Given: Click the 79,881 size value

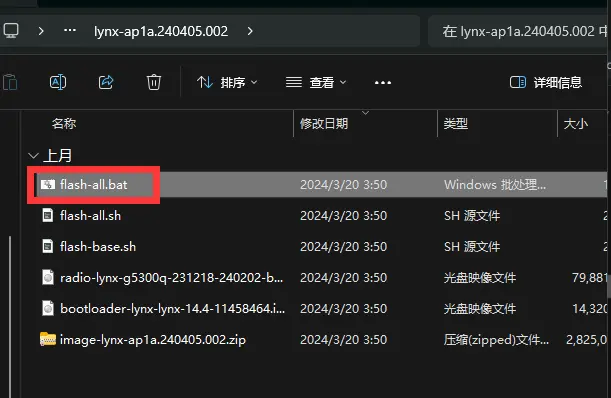Looking at the screenshot, I should pos(590,278).
